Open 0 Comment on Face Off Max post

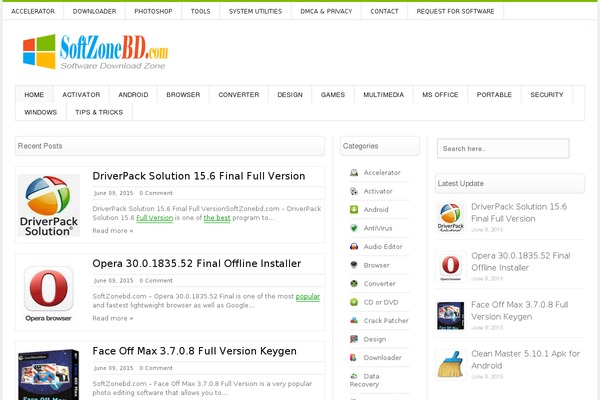tap(156, 368)
